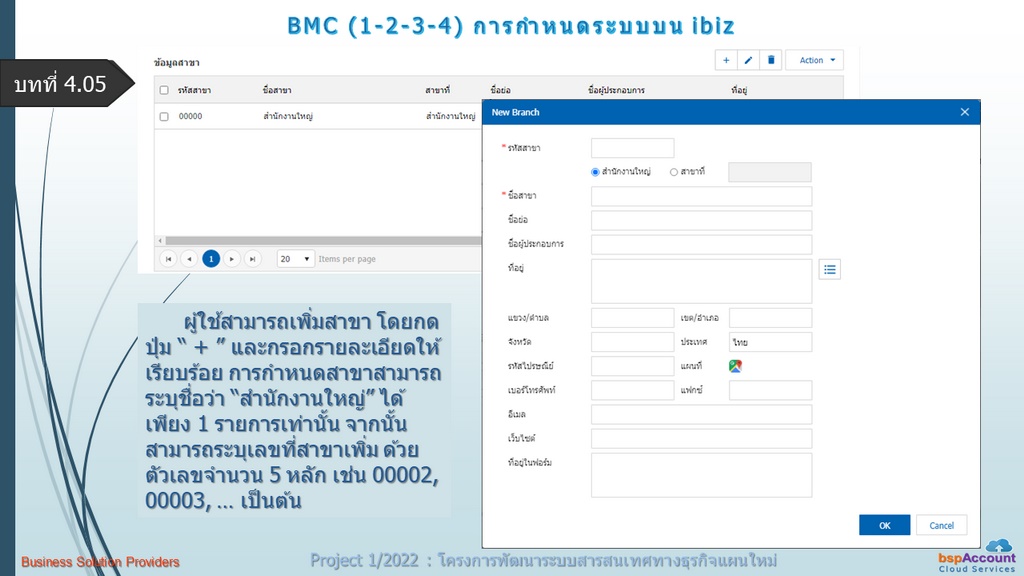Screen dimensions: 1024x576
Task: Go to the next page
Action: pyautogui.click(x=232, y=259)
